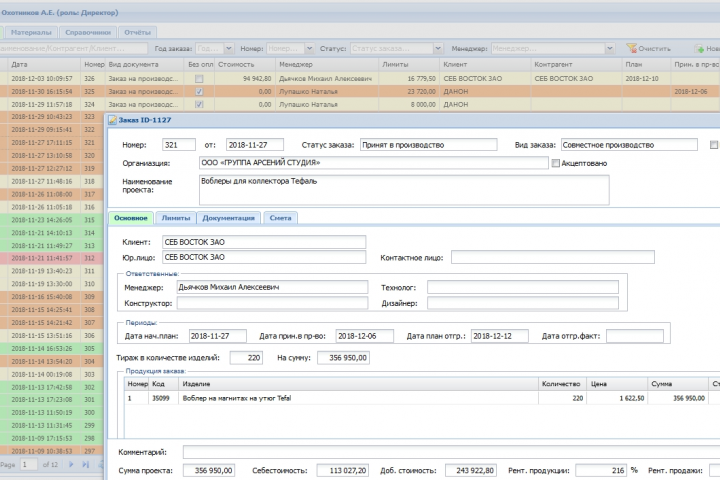
Task: Click the Комментарий input field
Action: (450, 453)
